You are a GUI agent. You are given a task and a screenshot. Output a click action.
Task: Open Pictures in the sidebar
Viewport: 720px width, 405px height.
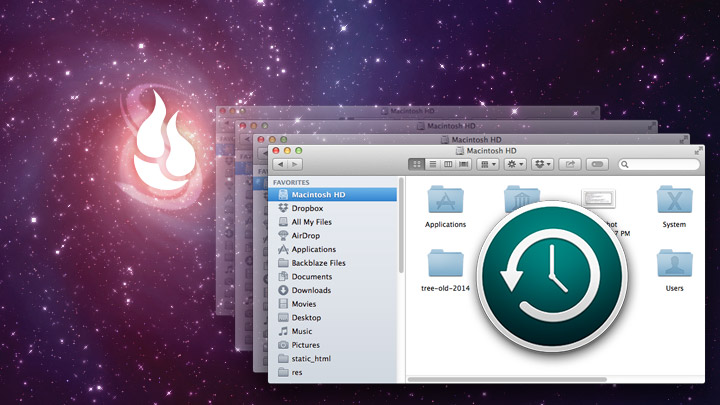(x=332, y=345)
